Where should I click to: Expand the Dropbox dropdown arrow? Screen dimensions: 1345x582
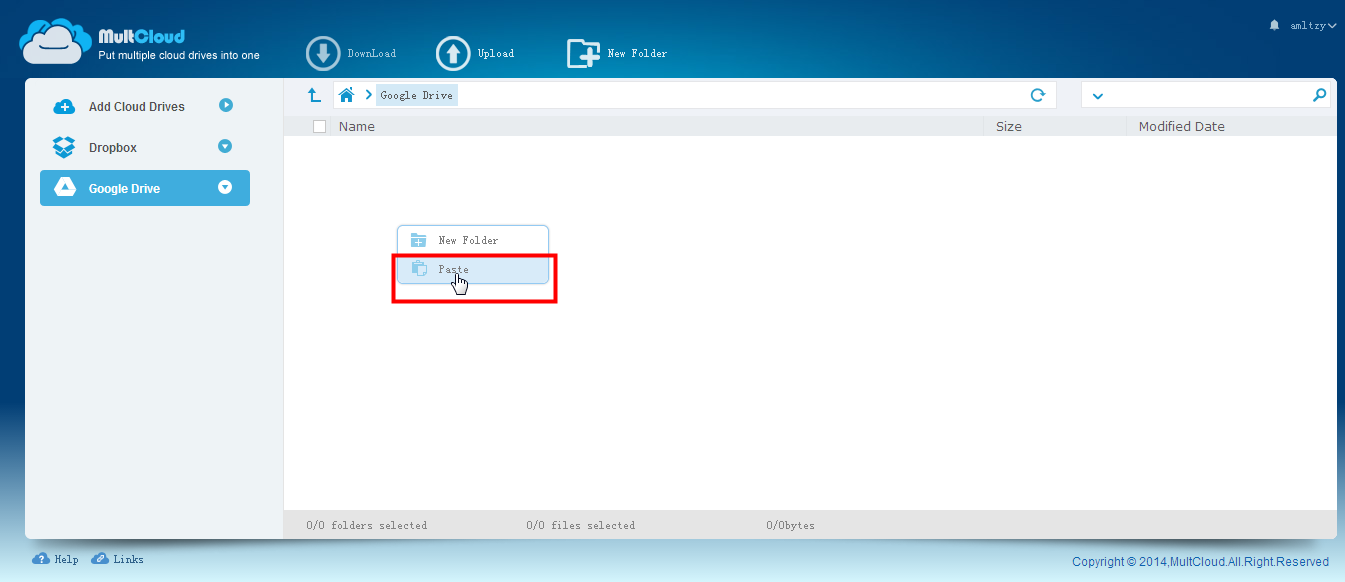click(x=225, y=146)
